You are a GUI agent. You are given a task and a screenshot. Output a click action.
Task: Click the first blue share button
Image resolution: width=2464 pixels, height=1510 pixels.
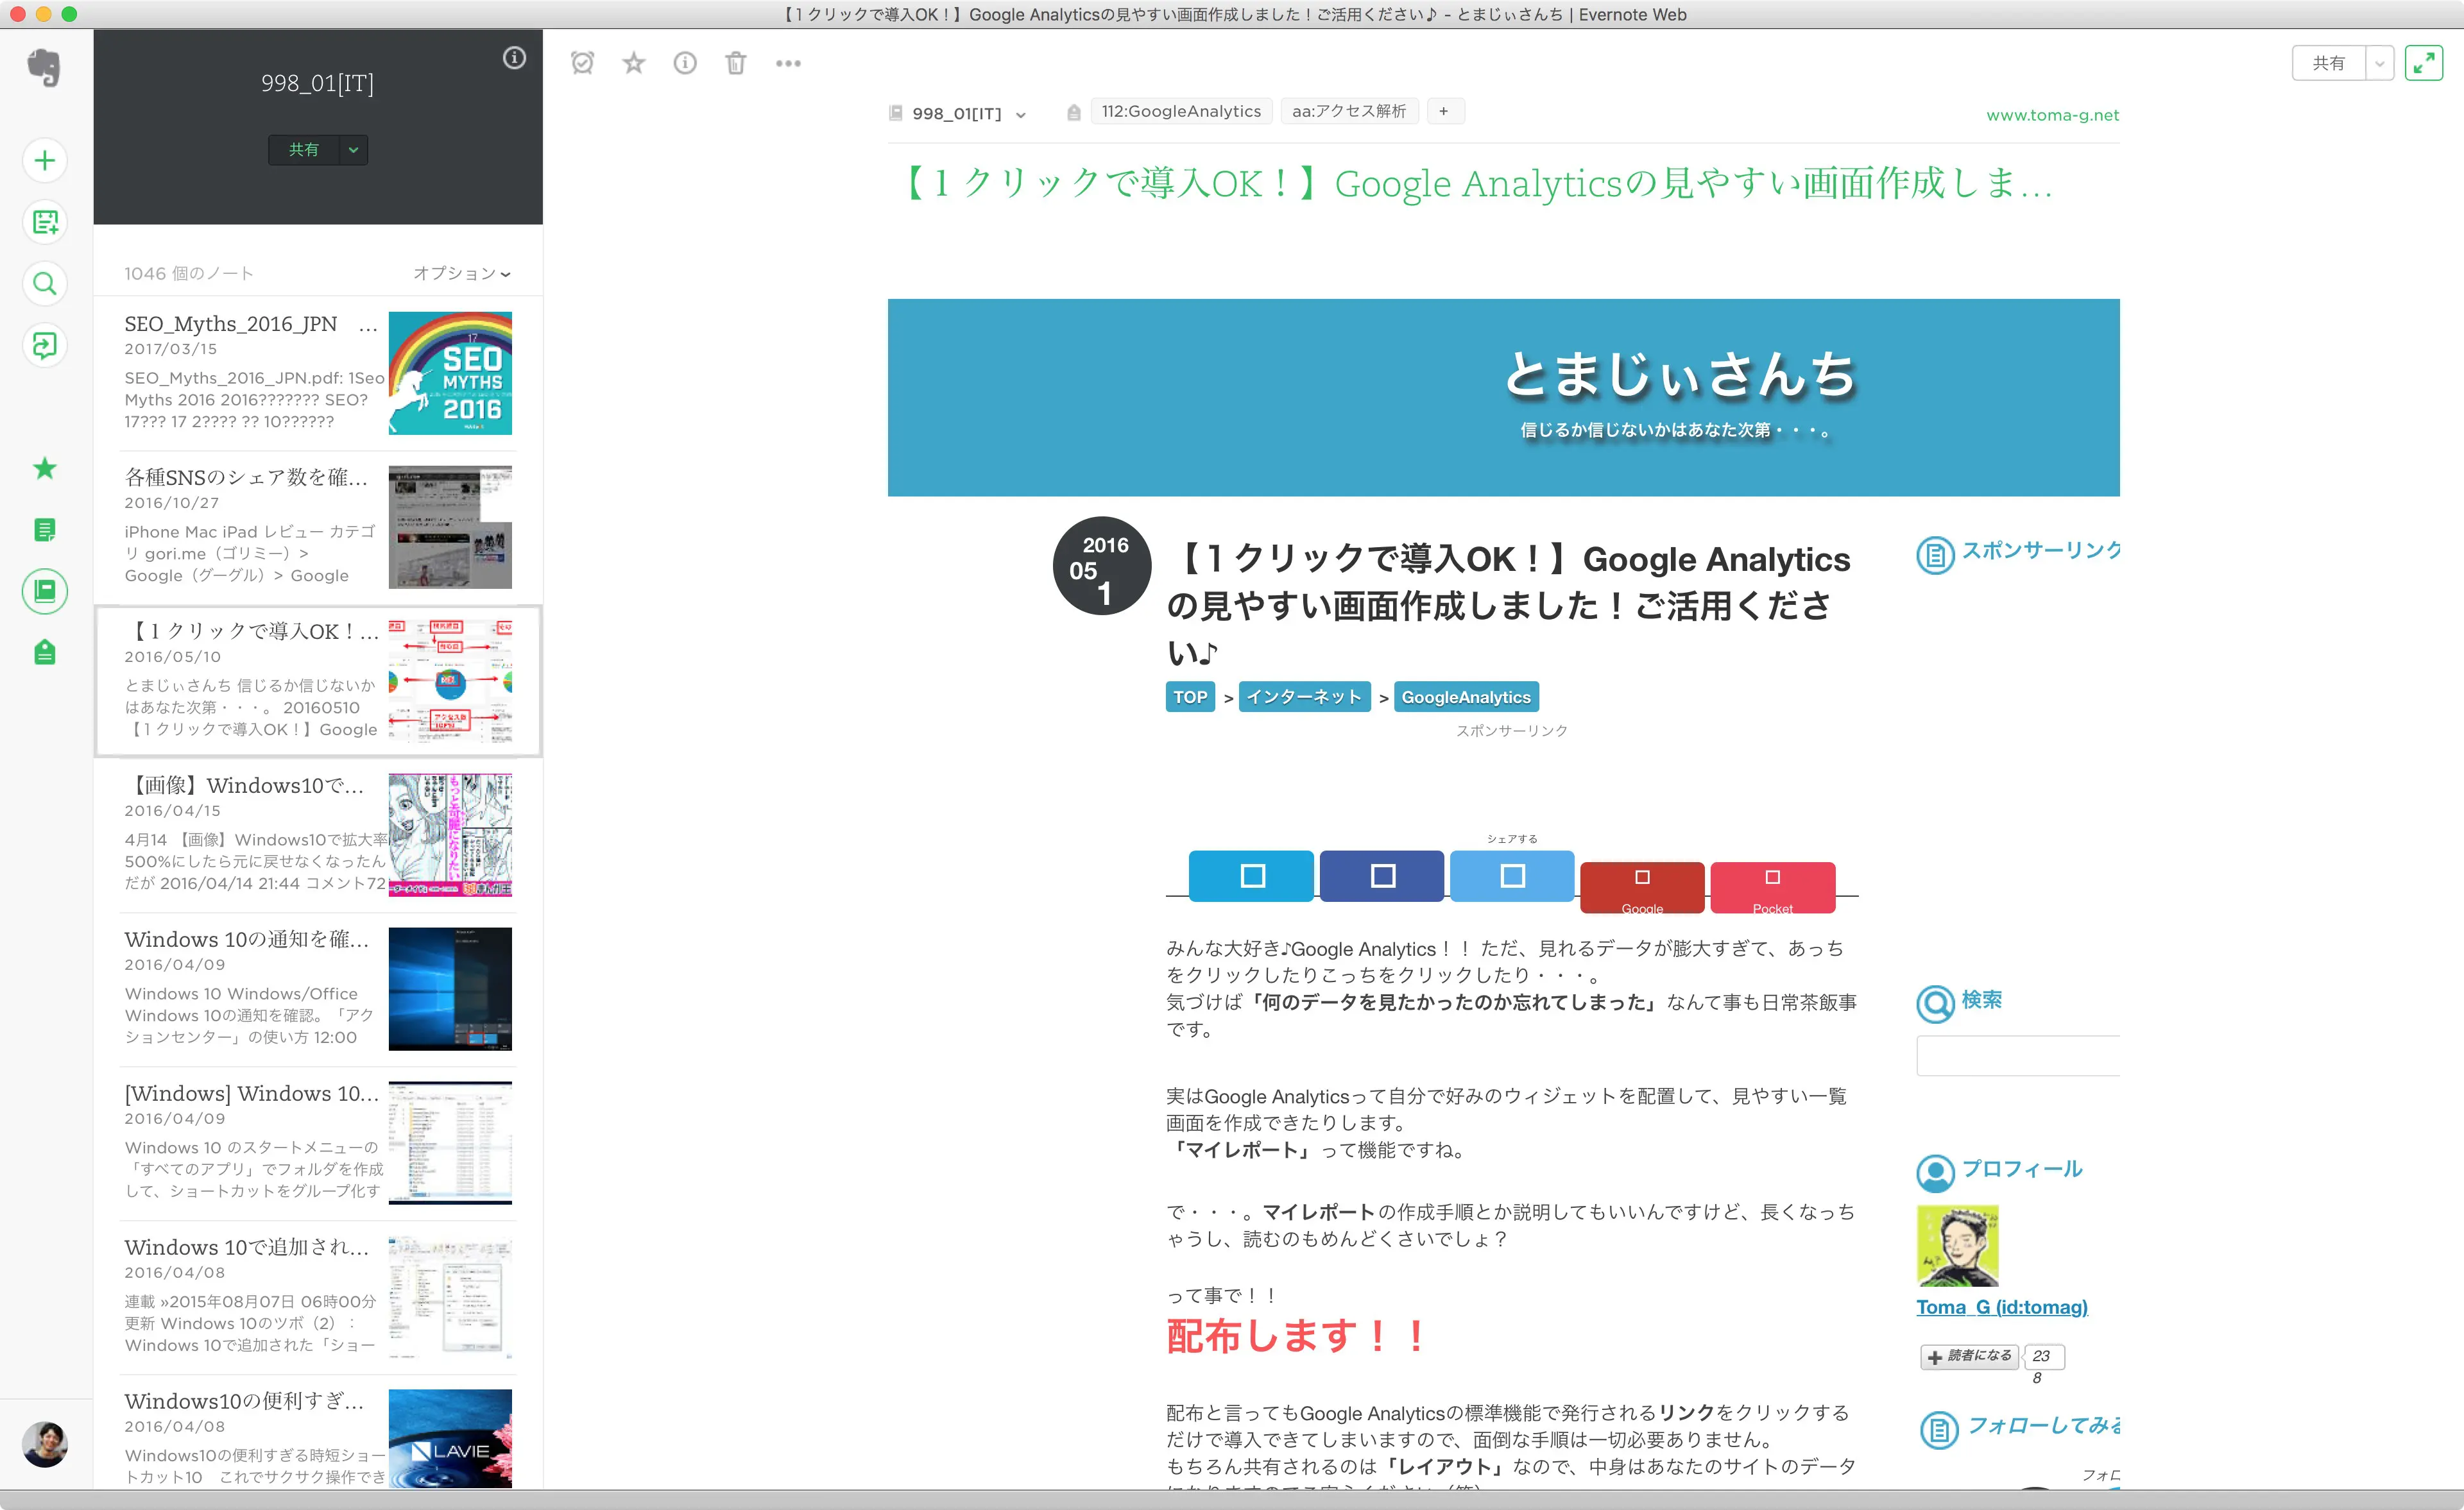pyautogui.click(x=1251, y=876)
